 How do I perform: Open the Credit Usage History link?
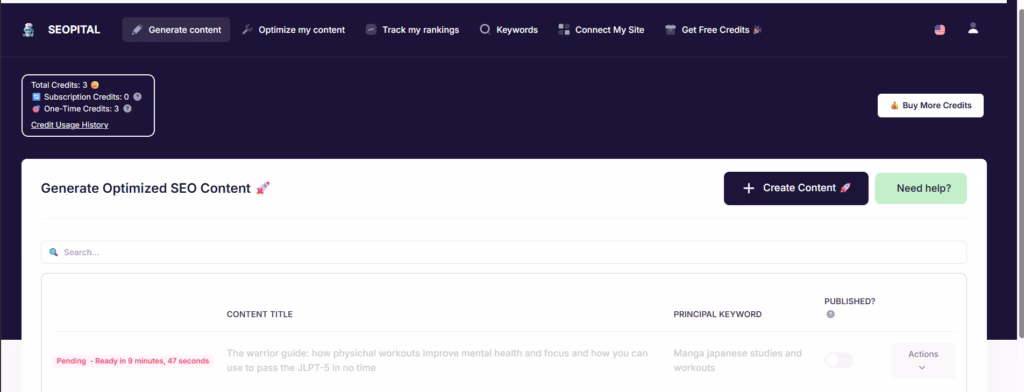tap(70, 125)
